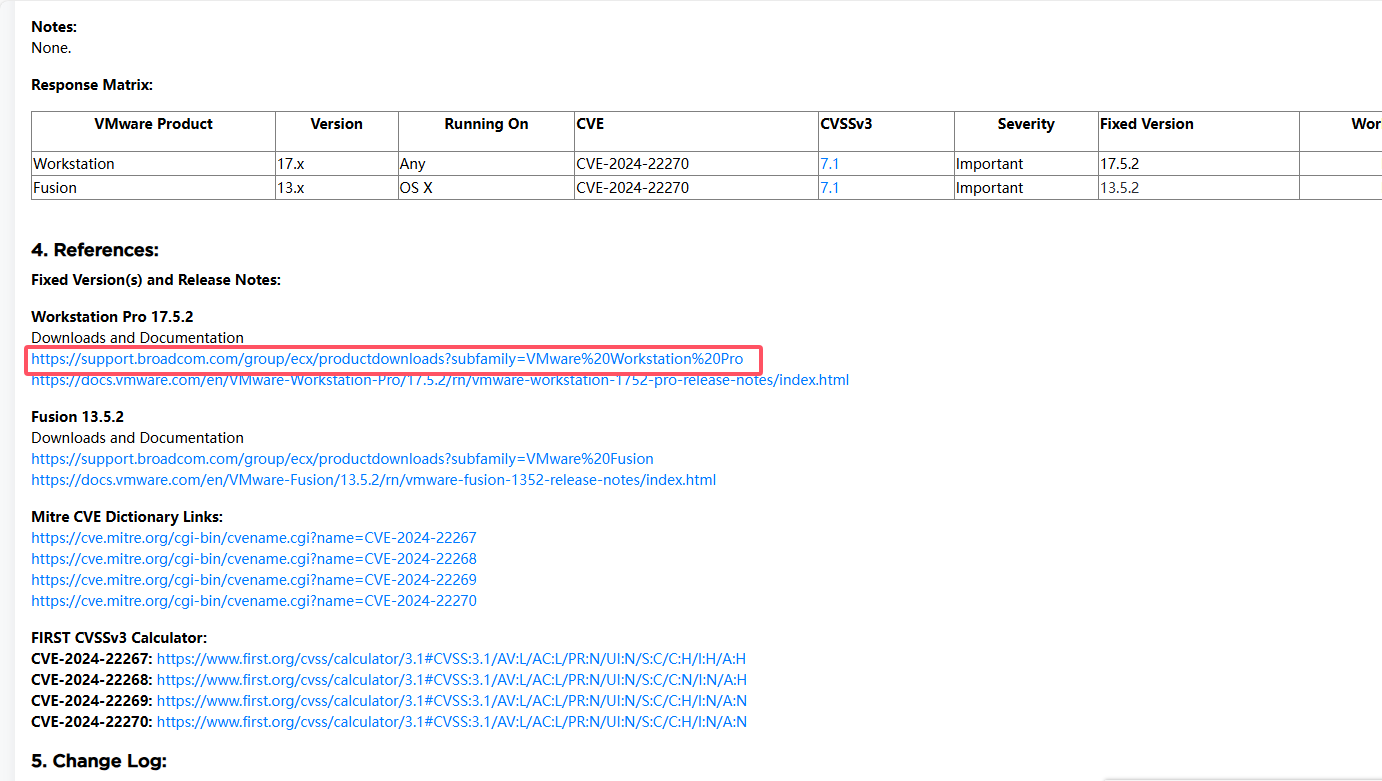Open Mitre link for CVE-2024-22267
Viewport: 1382px width, 781px height.
tap(254, 538)
